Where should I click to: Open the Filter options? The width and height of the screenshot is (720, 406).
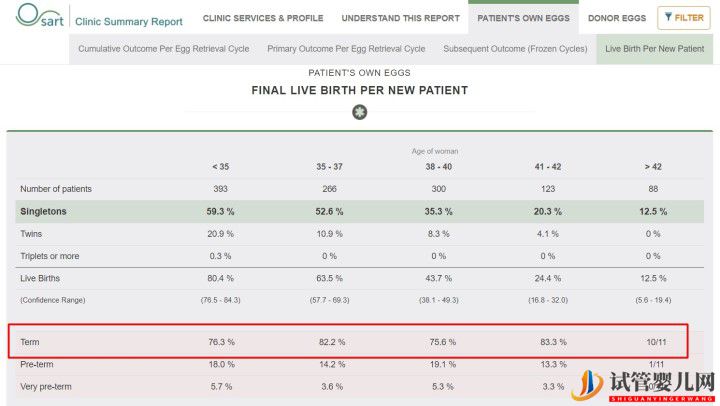683,18
